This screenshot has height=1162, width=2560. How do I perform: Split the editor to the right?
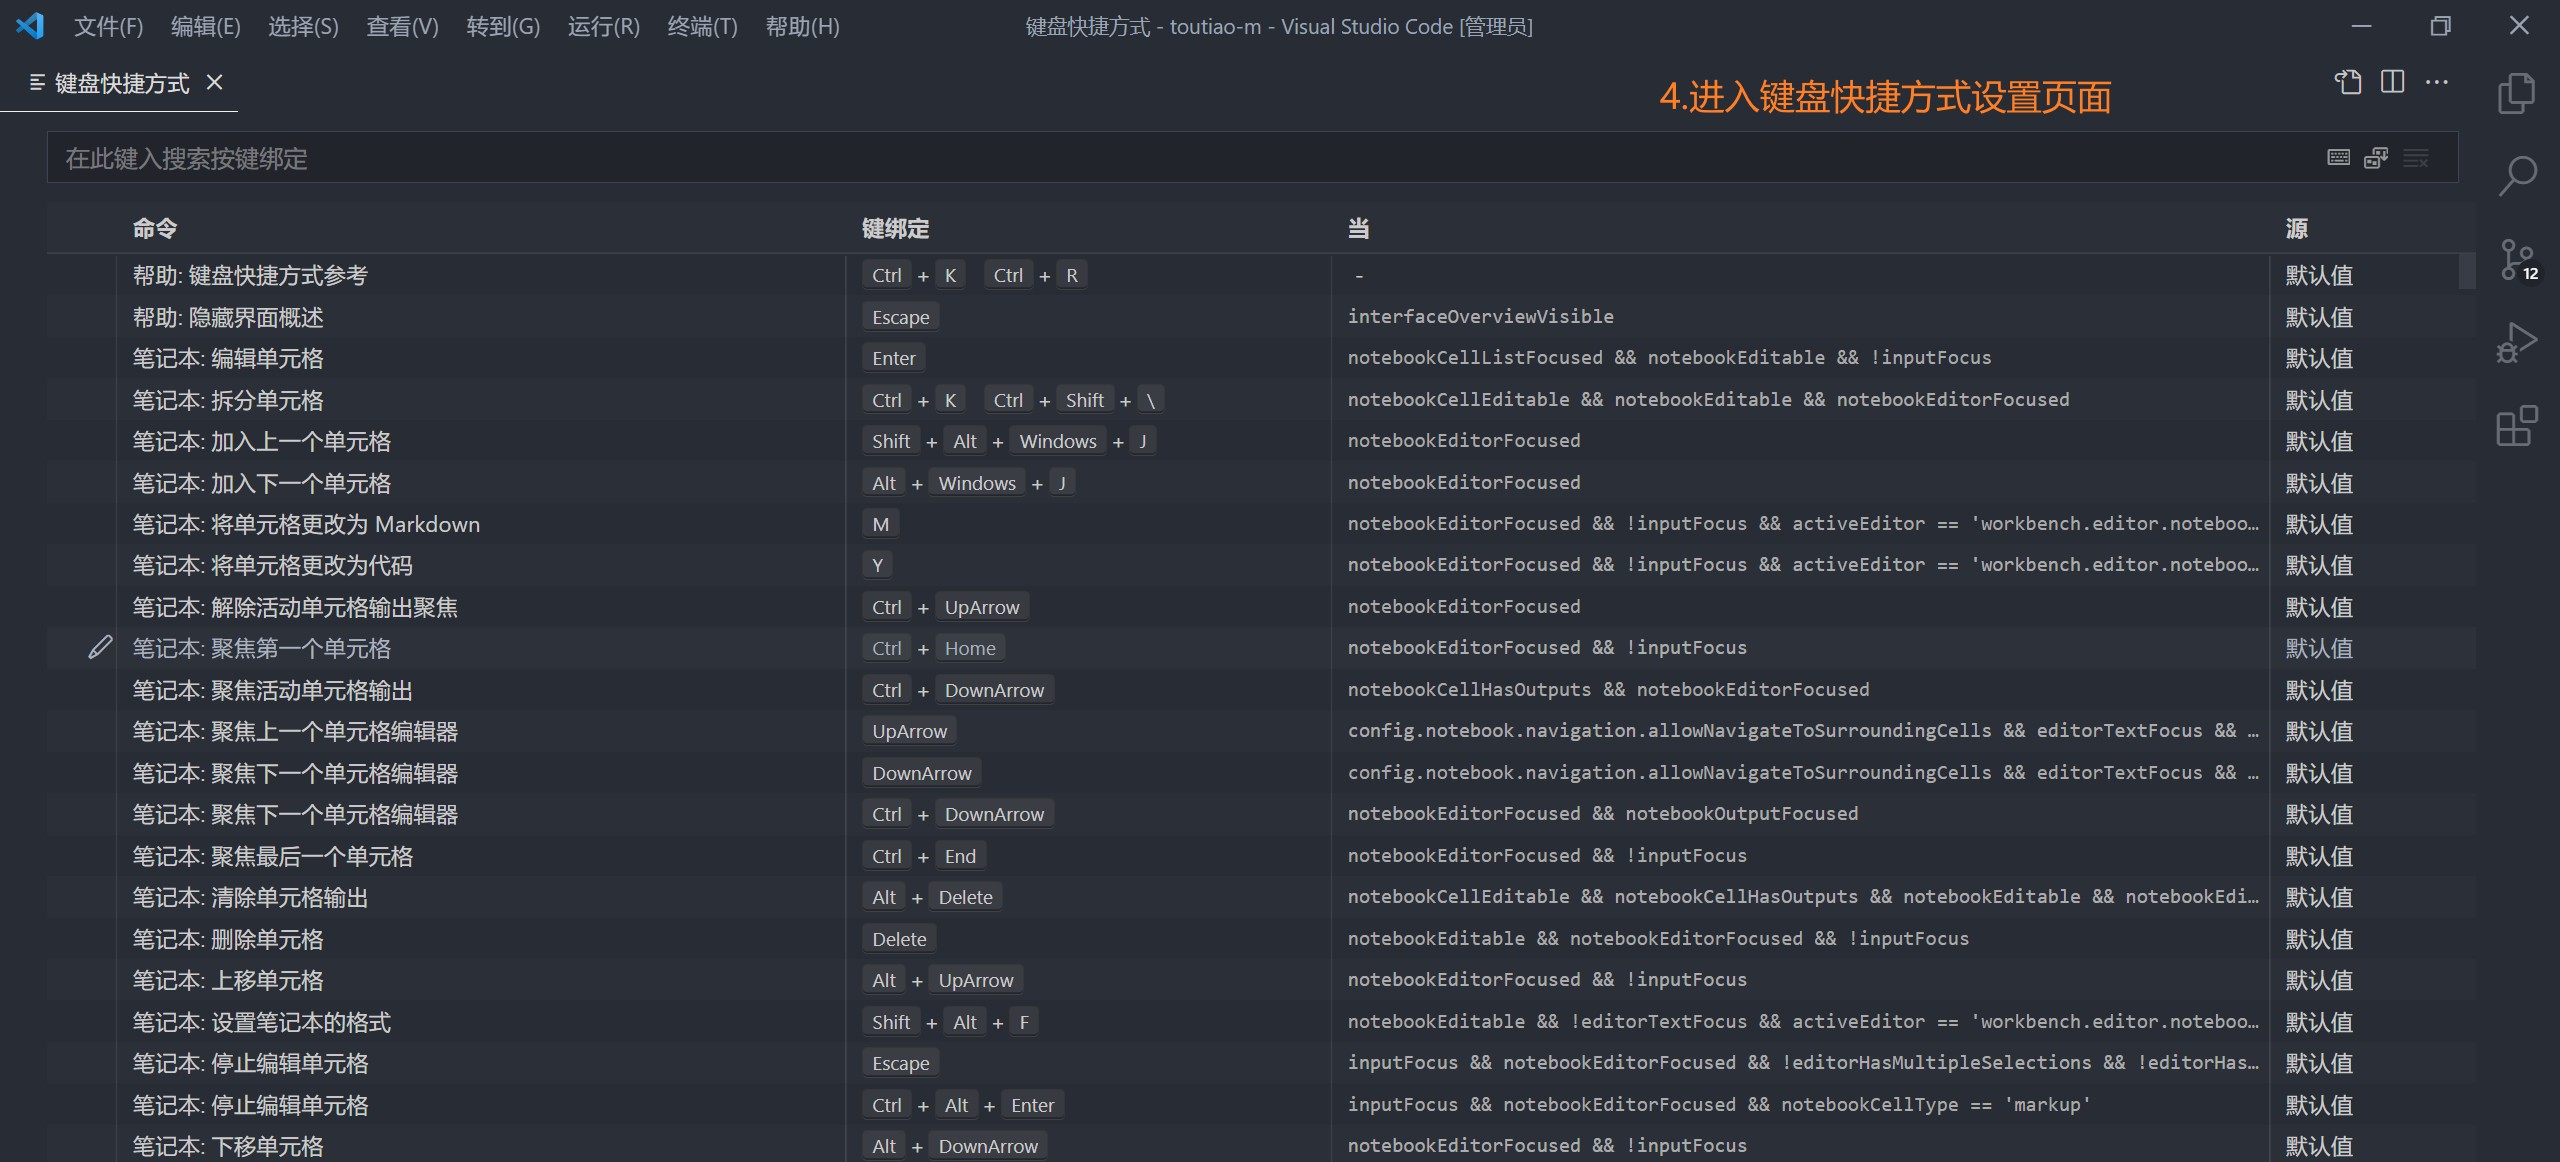2392,82
